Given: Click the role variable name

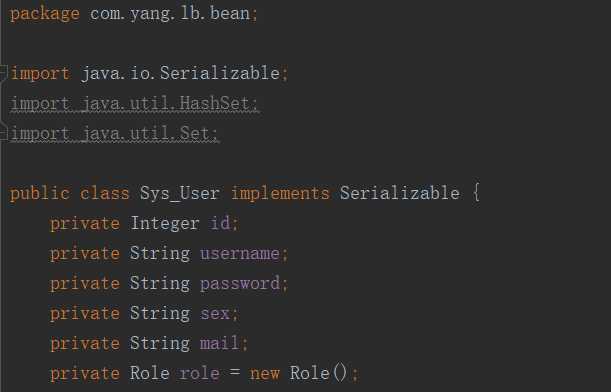Looking at the screenshot, I should tap(200, 373).
